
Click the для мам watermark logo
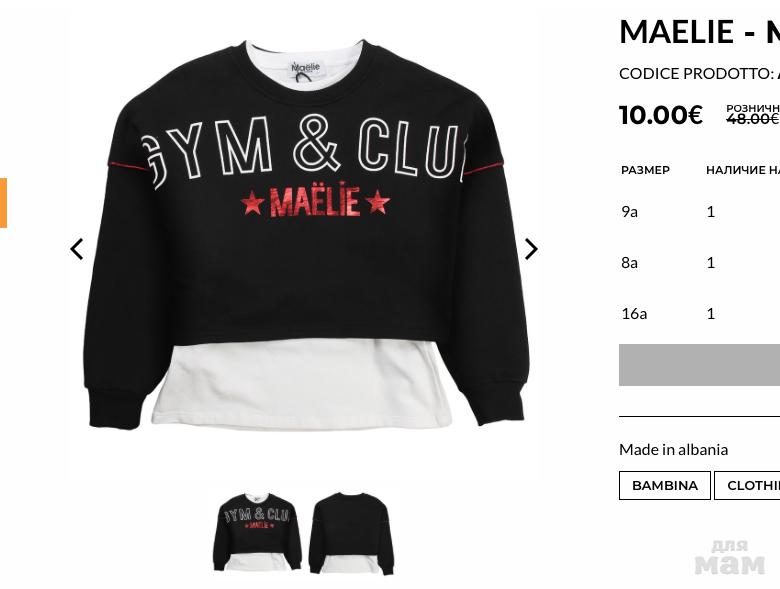(x=730, y=557)
